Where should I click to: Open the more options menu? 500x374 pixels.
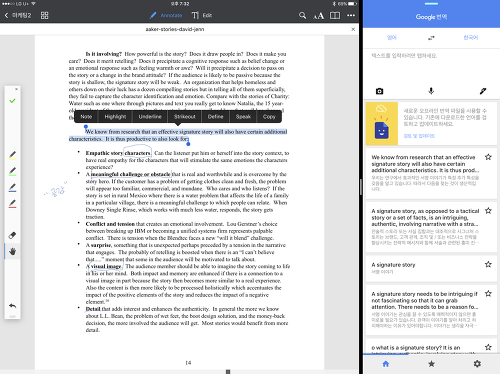(351, 15)
